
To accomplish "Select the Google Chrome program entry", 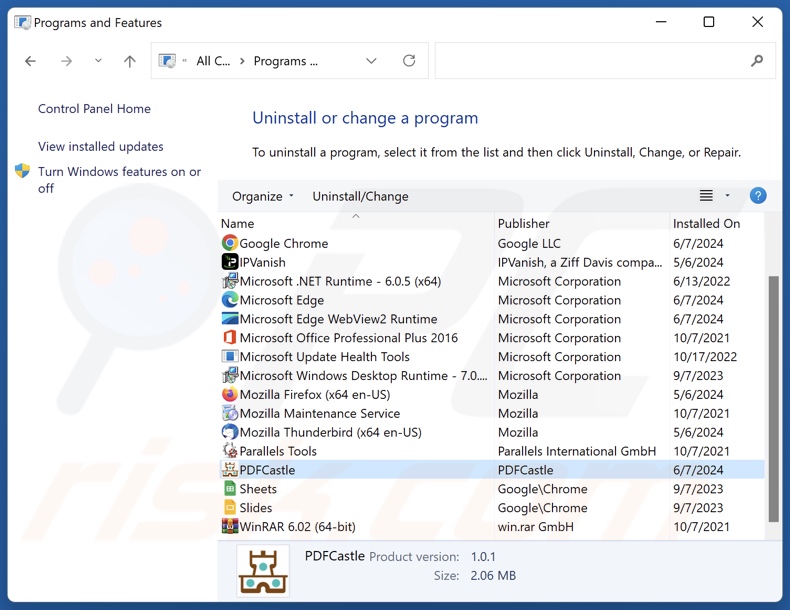I will click(x=284, y=243).
